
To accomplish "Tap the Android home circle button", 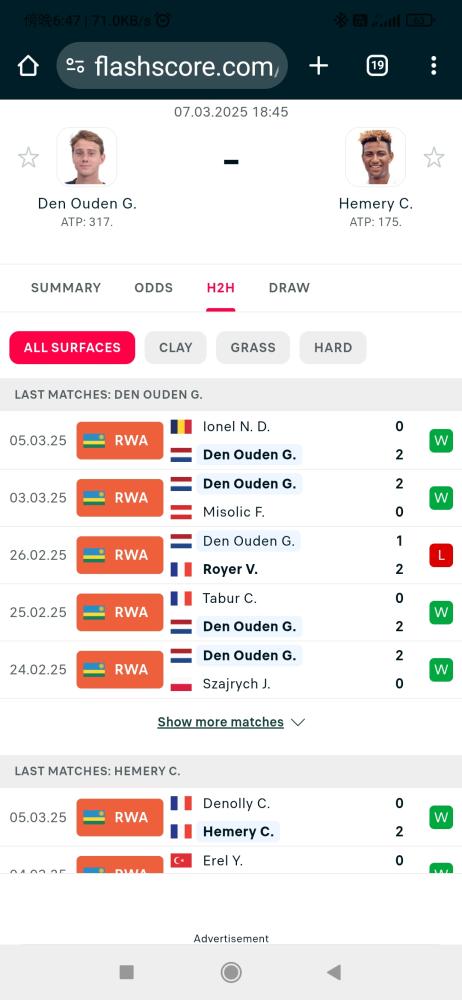I will pyautogui.click(x=231, y=972).
